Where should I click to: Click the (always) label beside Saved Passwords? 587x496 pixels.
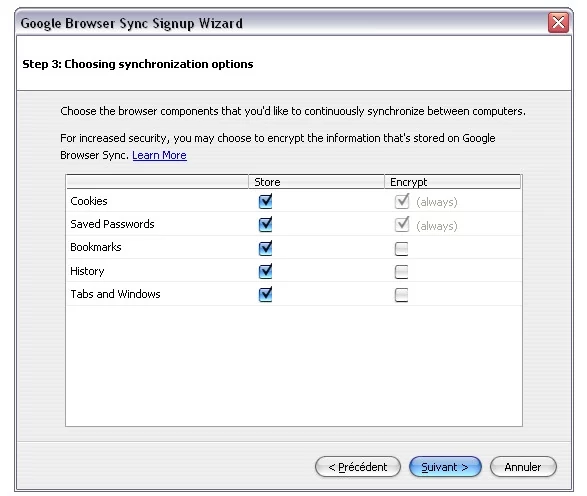point(437,226)
